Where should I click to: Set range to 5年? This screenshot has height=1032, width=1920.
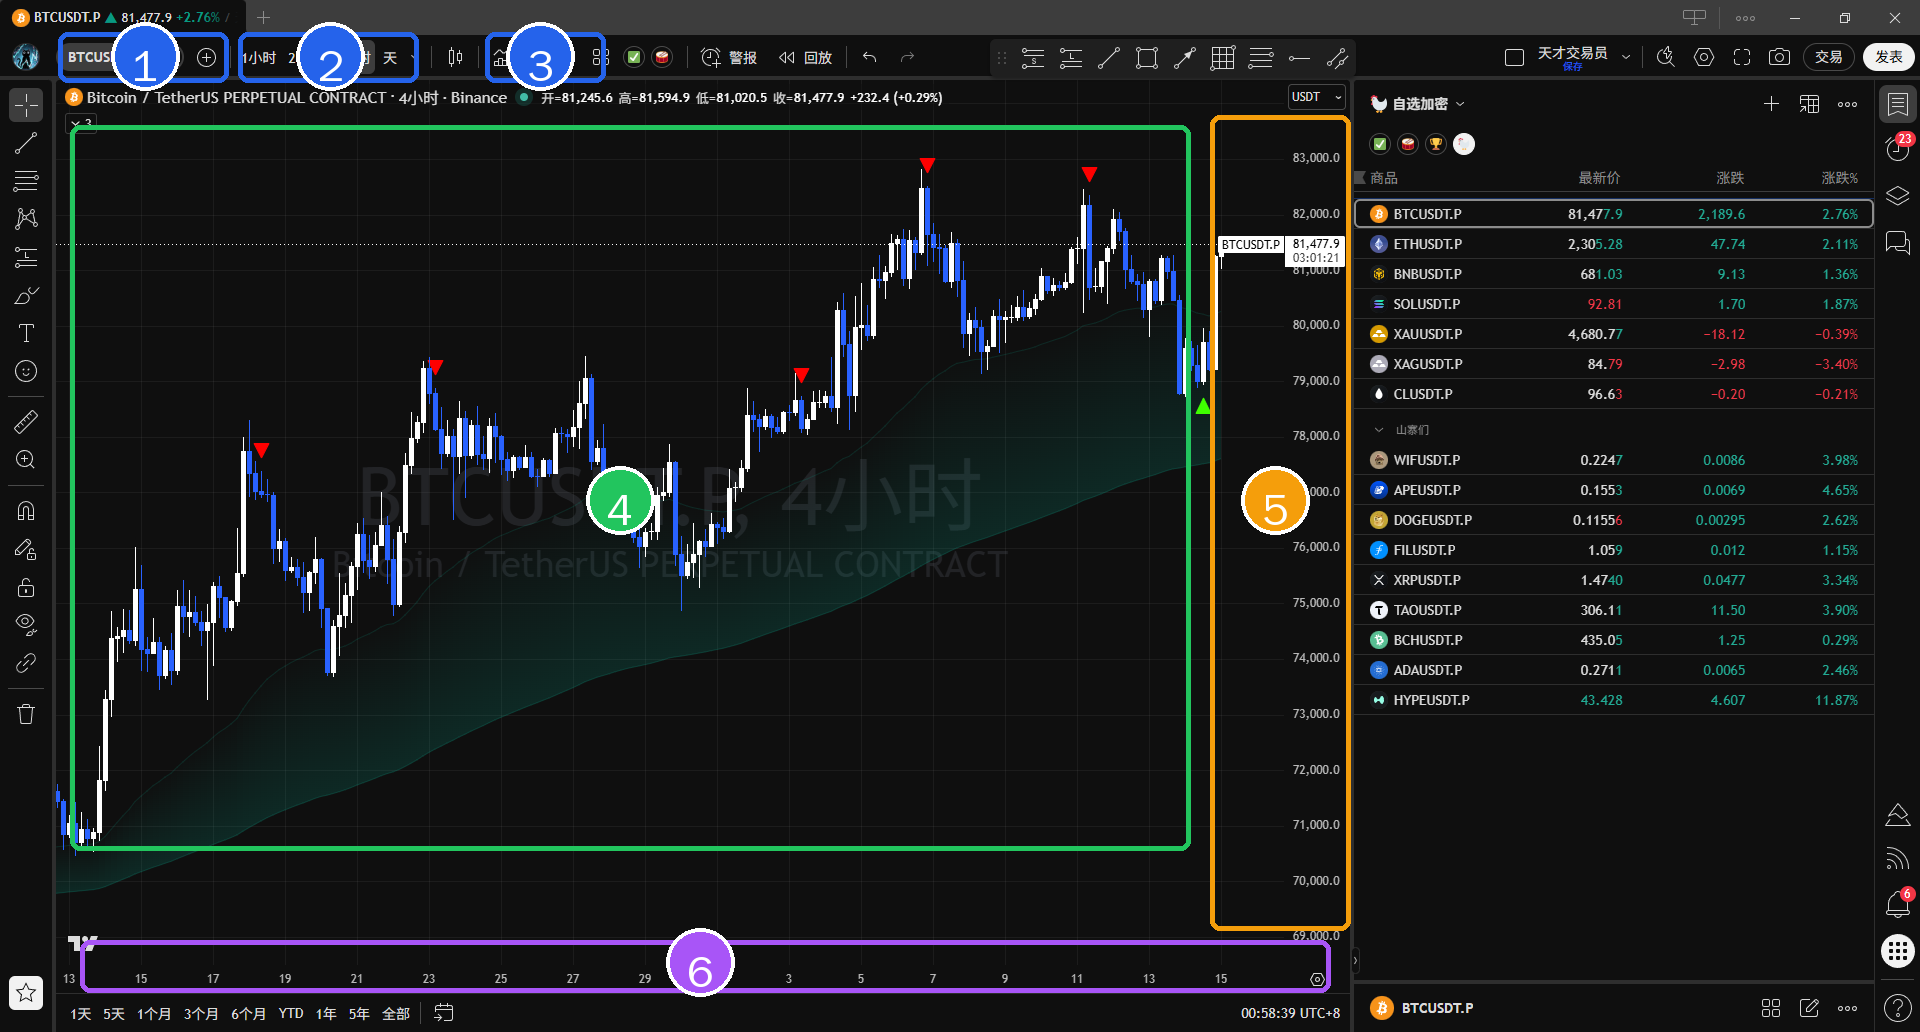click(x=359, y=1013)
